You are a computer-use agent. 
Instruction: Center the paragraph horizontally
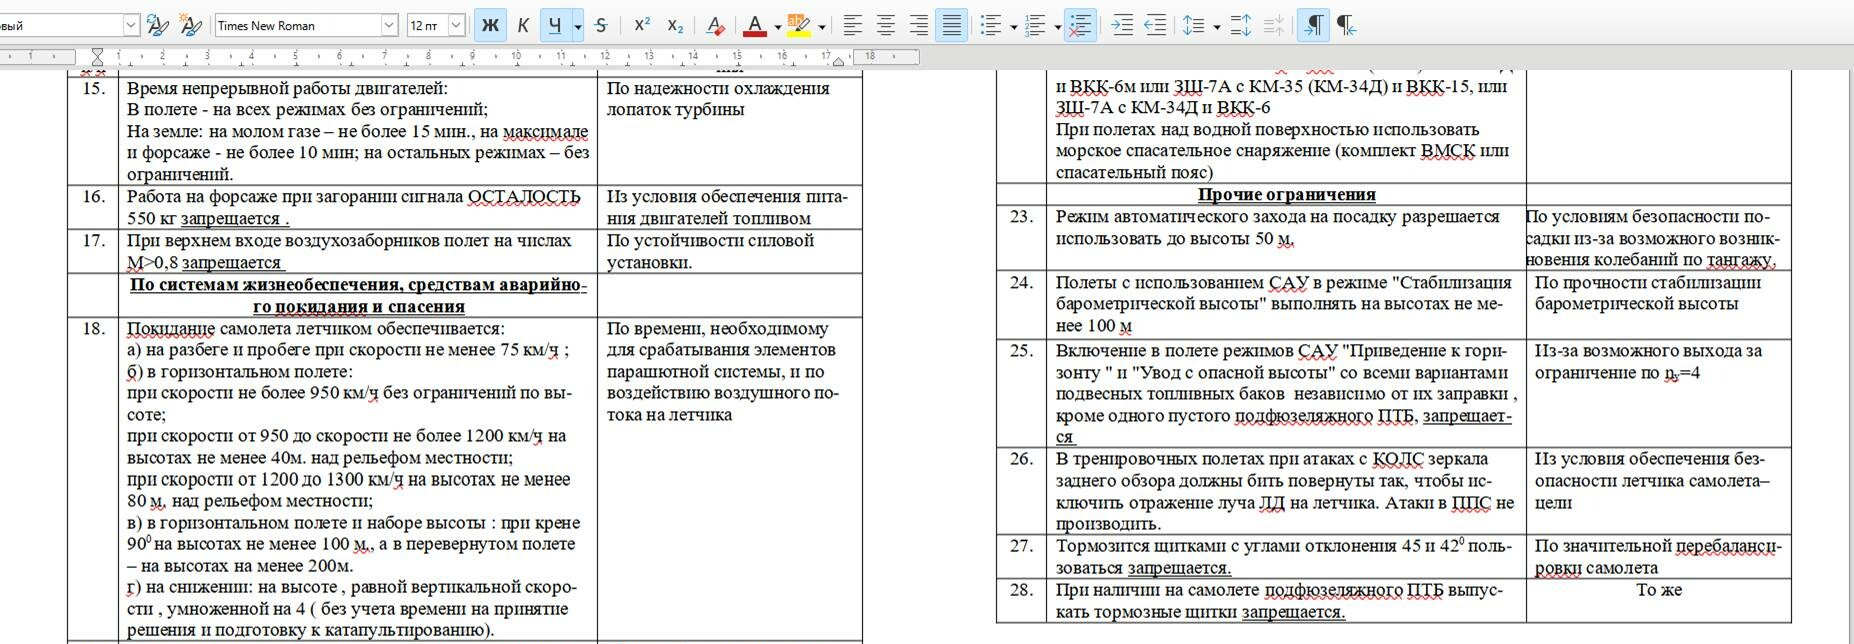[x=886, y=25]
